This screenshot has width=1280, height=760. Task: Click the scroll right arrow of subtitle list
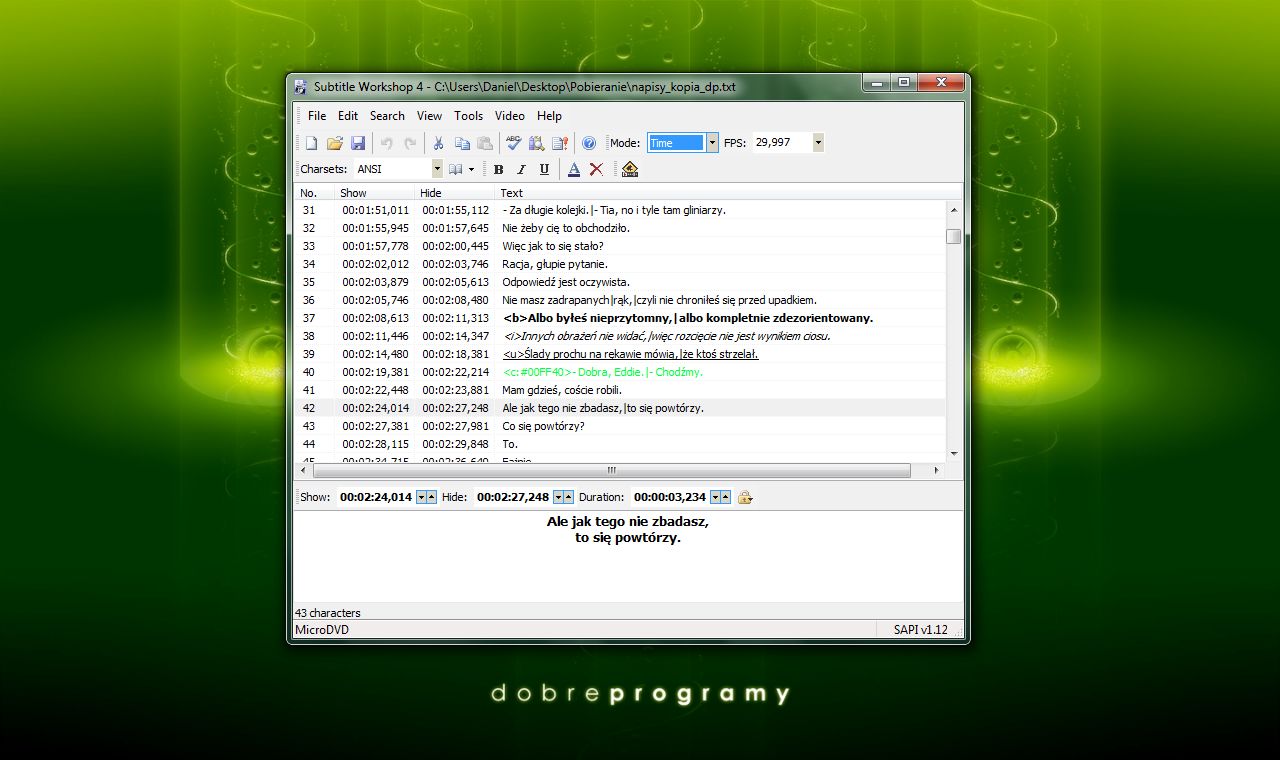tap(936, 470)
